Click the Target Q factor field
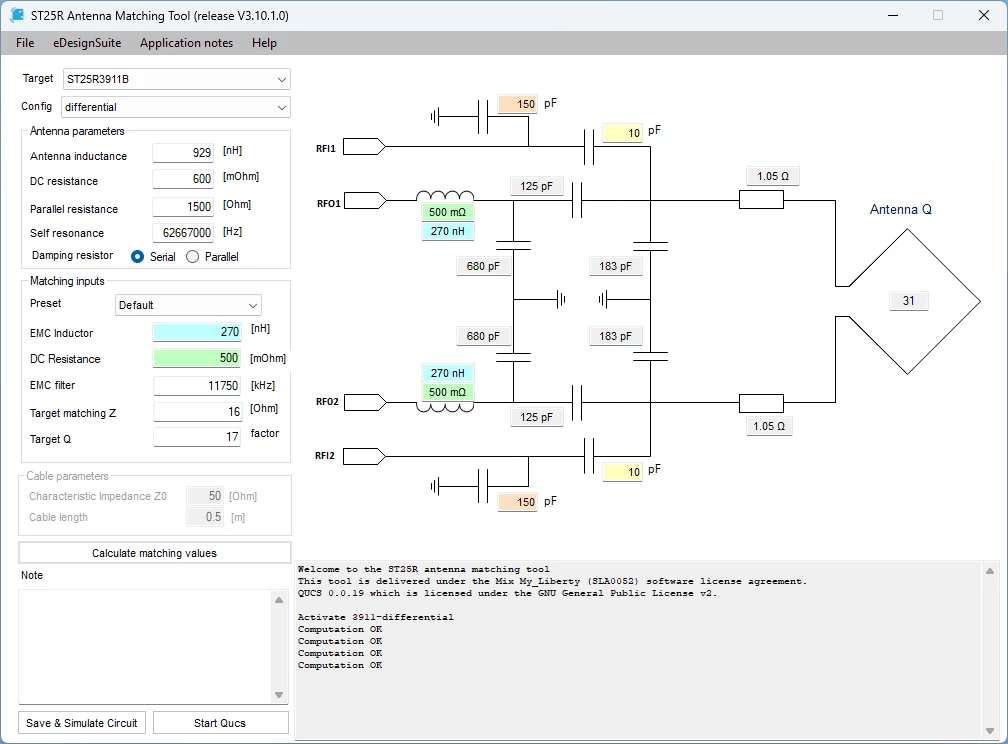This screenshot has height=744, width=1008. (197, 437)
